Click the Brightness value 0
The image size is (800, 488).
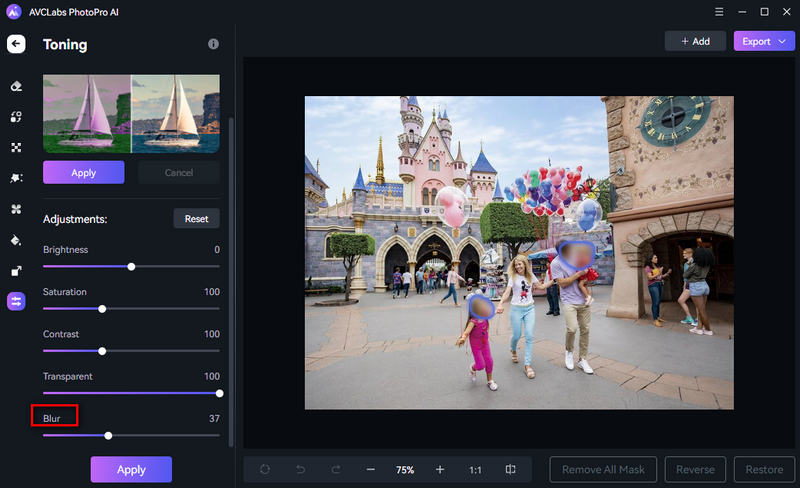coord(217,250)
